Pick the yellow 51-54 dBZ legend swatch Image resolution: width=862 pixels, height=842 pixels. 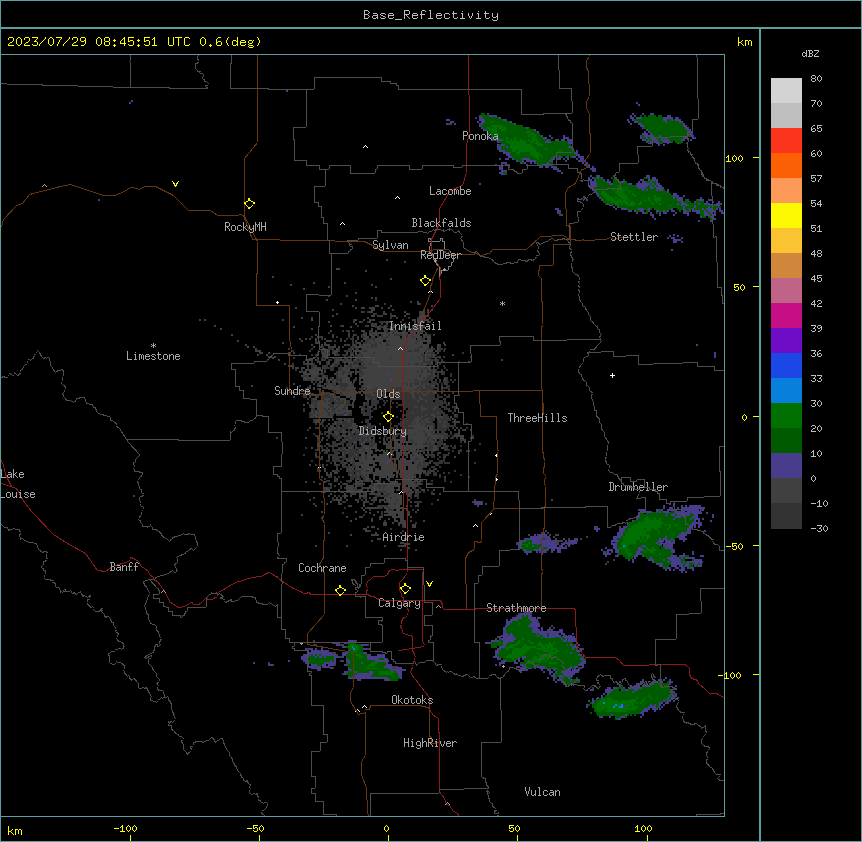tap(786, 215)
